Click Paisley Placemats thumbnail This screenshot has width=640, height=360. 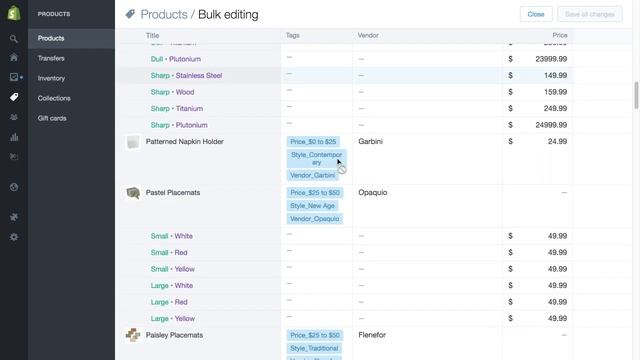[133, 335]
